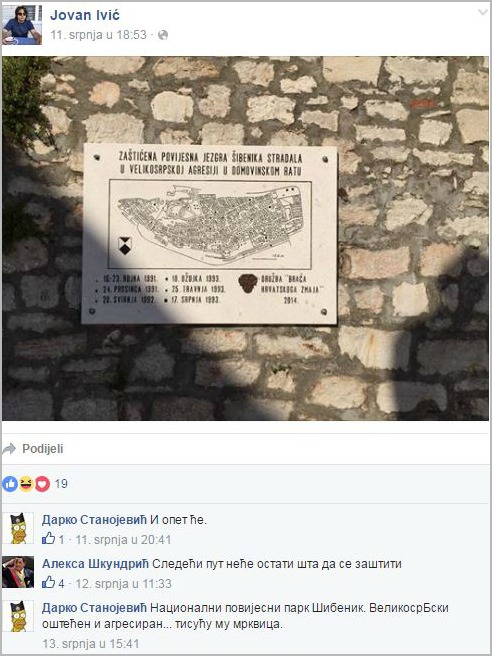The height and width of the screenshot is (656, 492).
Task: Open the Алекса Шкундрић commenter name
Action: click(x=95, y=564)
